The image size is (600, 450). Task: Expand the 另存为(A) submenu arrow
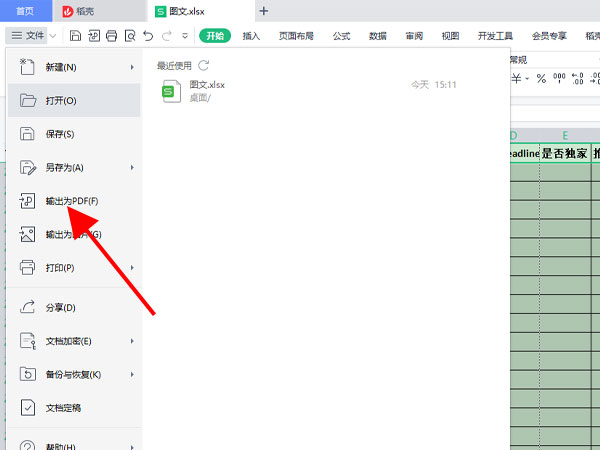[132, 168]
